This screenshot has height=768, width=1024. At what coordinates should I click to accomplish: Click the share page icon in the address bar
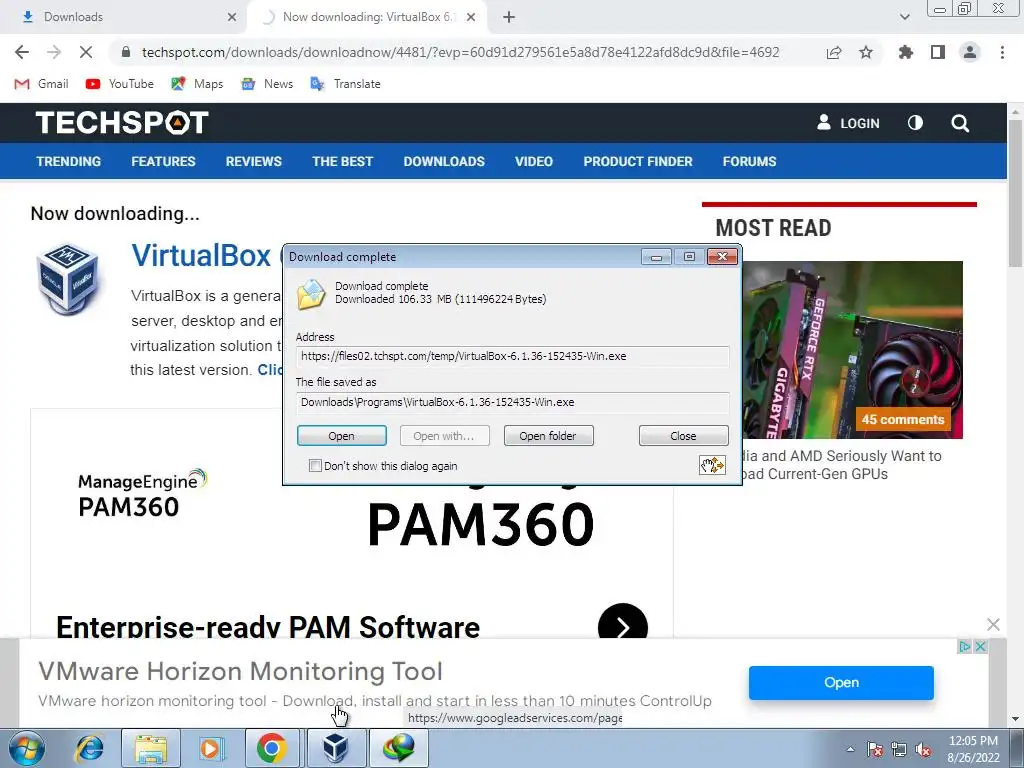[834, 53]
